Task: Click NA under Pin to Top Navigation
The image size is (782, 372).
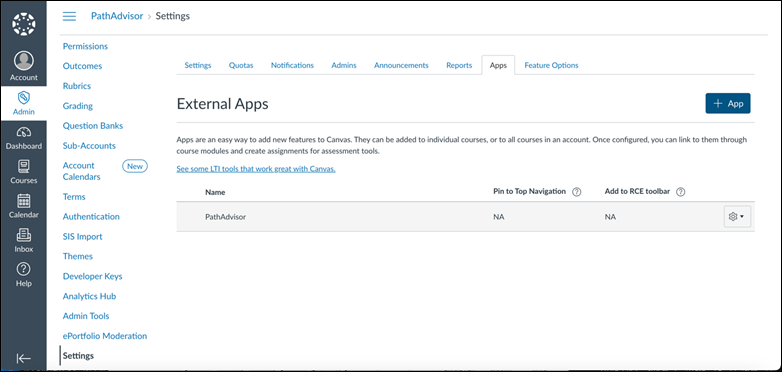Action: pyautogui.click(x=499, y=217)
